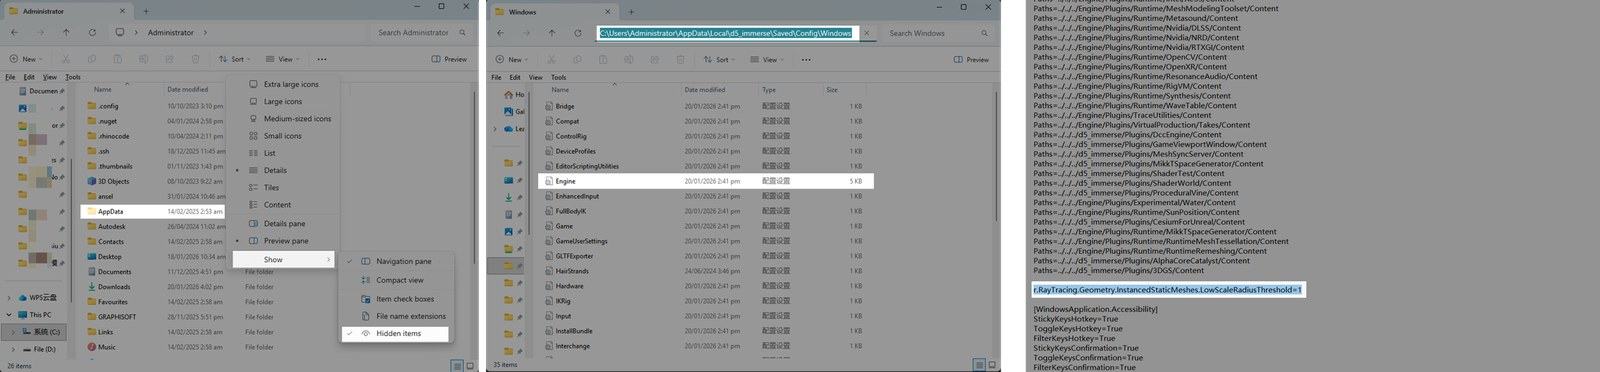Toggle Navigation pane option

point(395,261)
